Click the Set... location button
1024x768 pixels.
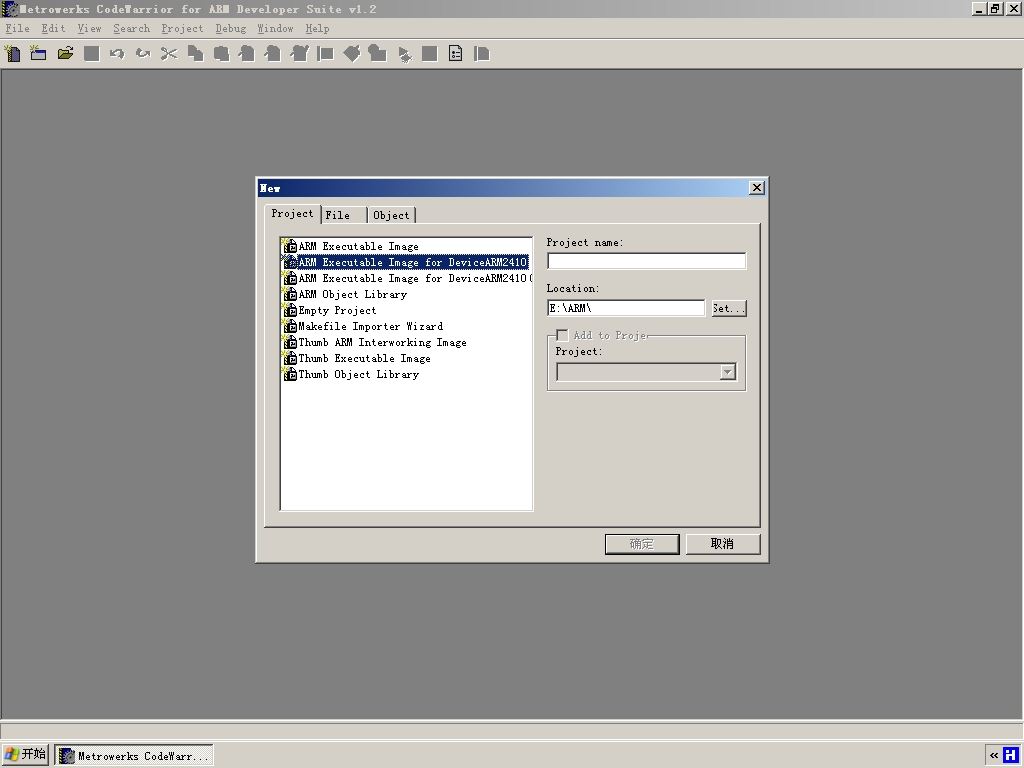pos(729,308)
